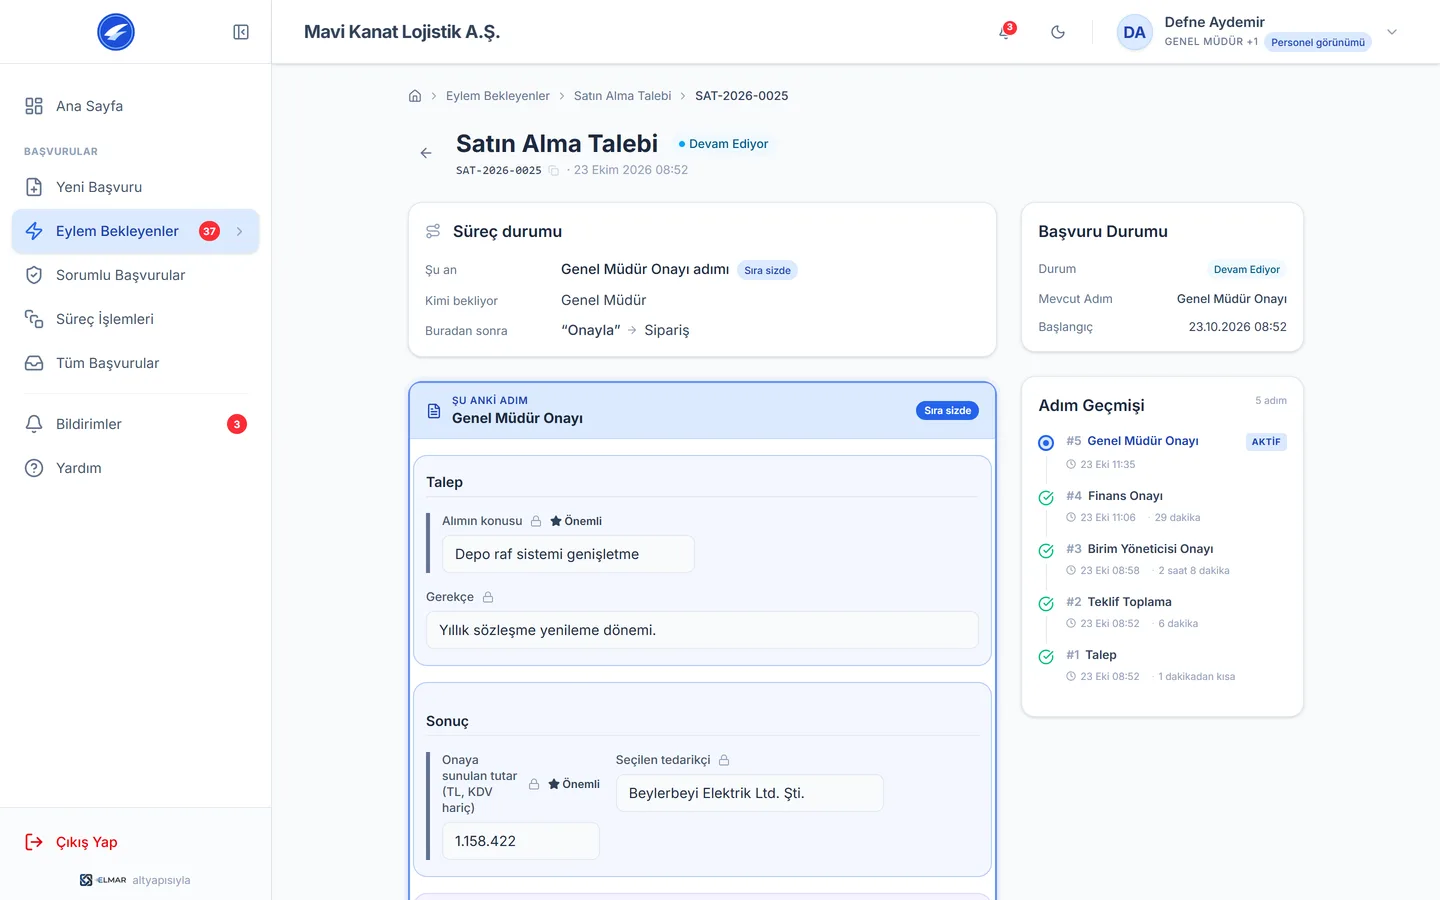The image size is (1440, 900).
Task: Expand Eylem Bekleyenler chevron arrow
Action: coord(240,231)
